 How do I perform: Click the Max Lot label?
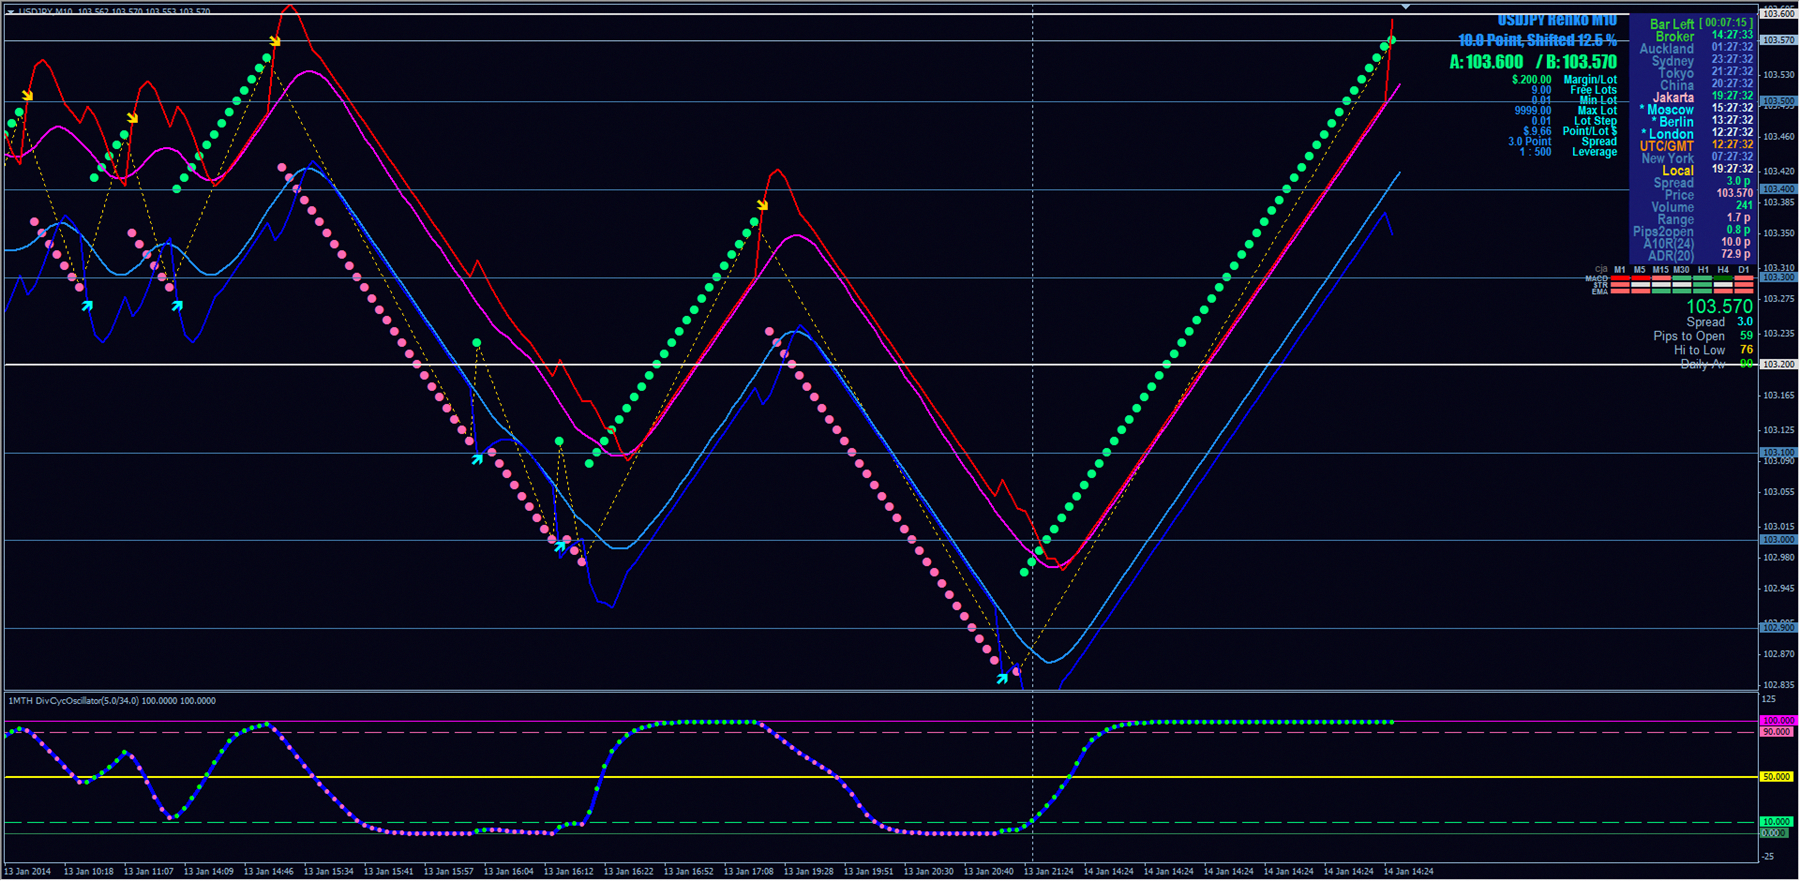pos(1597,111)
